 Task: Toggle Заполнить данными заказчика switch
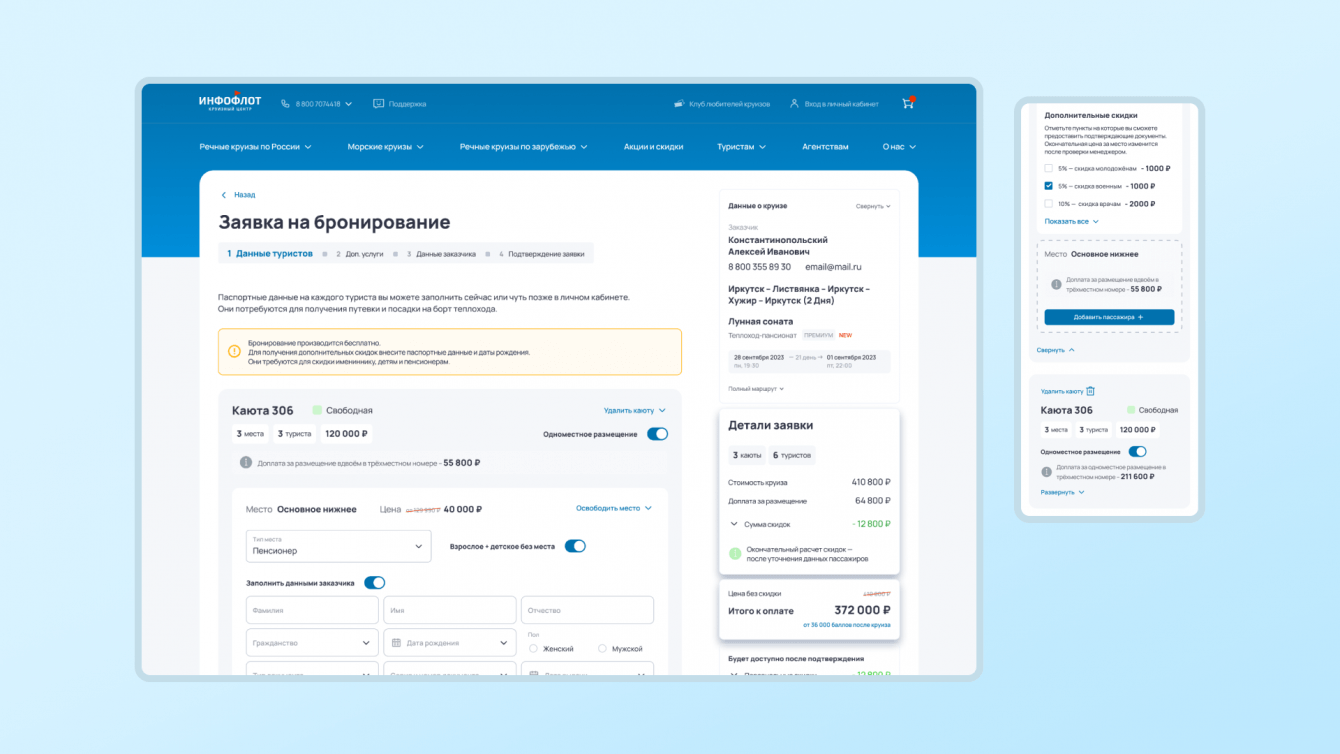point(375,583)
